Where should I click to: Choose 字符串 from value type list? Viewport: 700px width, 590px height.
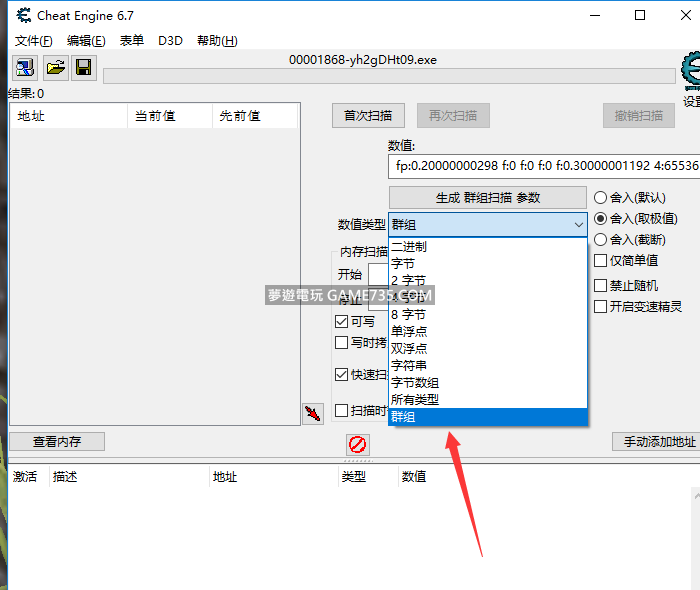click(x=488, y=366)
